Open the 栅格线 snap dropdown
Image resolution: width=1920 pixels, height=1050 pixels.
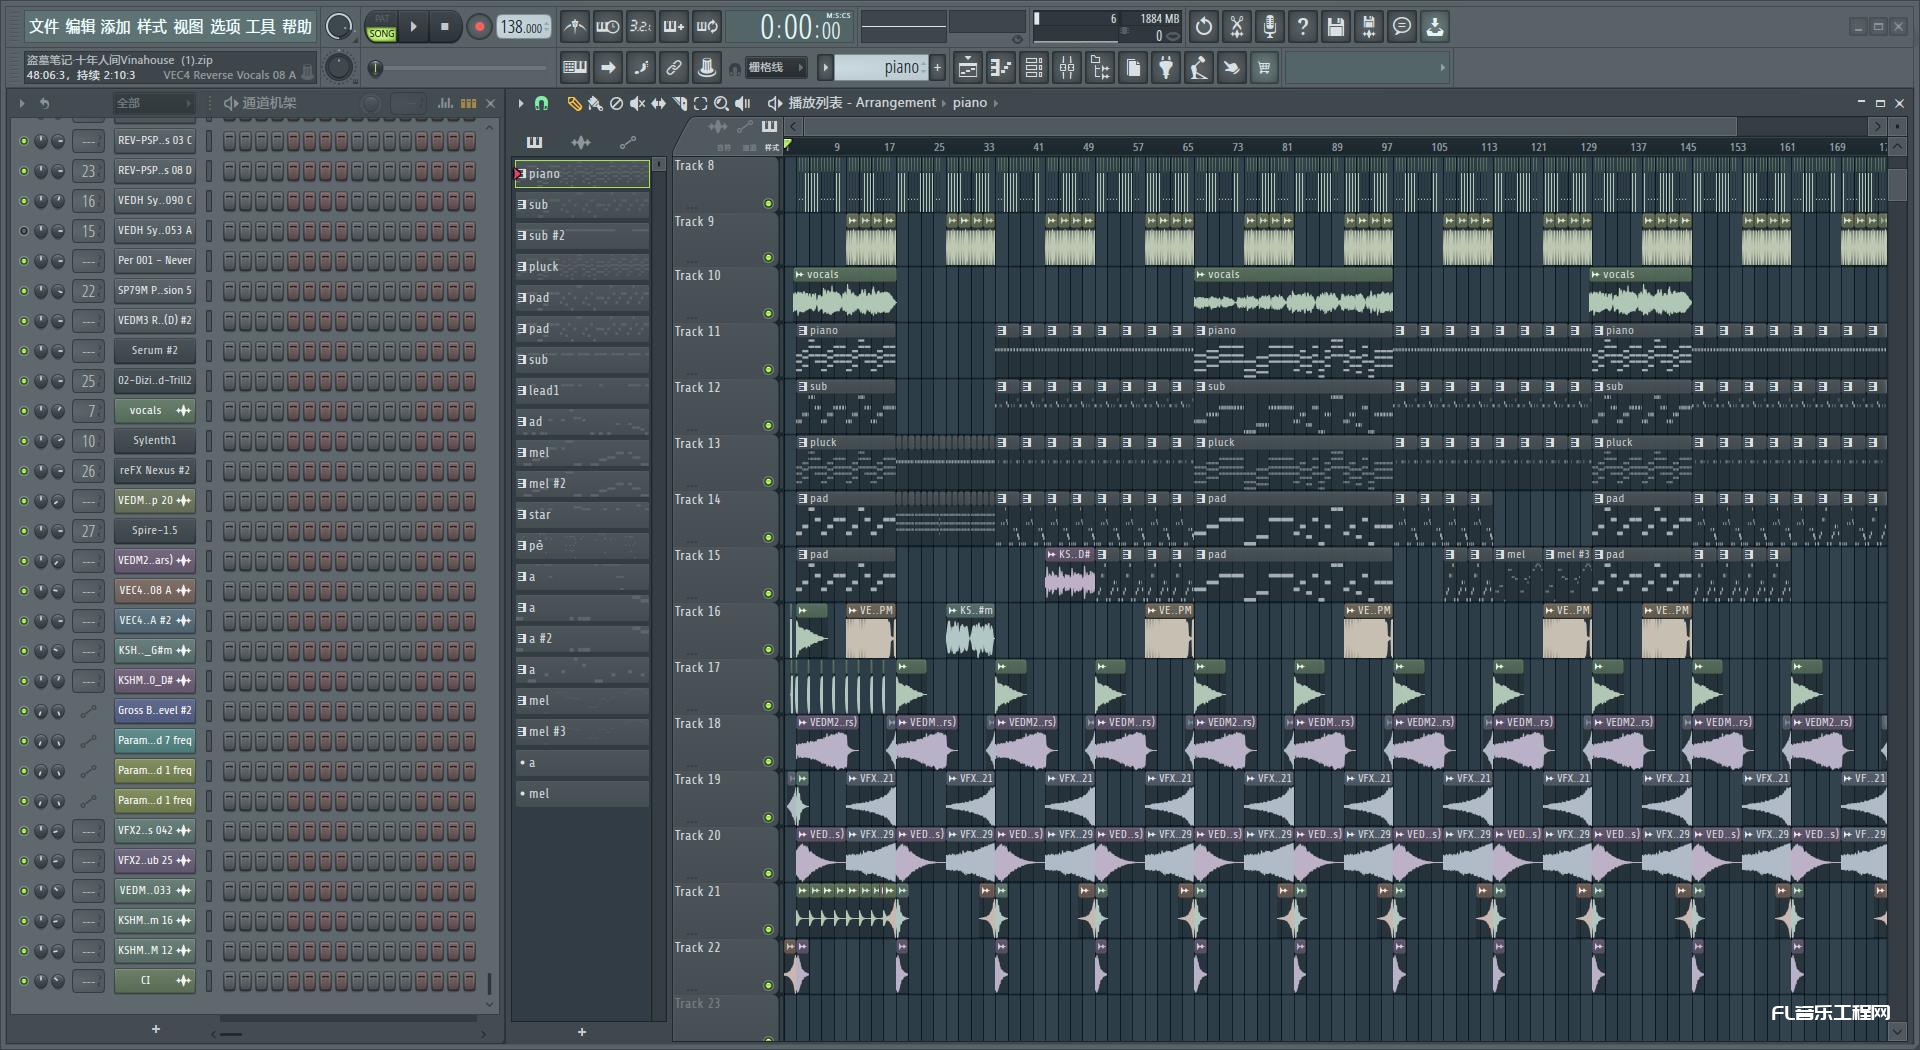point(775,68)
